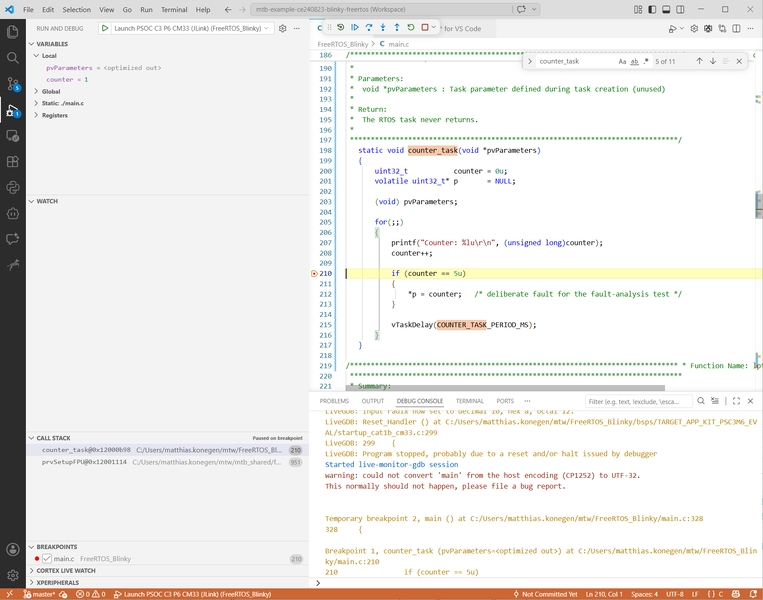Toggle replace mode chevron in find widget

point(530,61)
